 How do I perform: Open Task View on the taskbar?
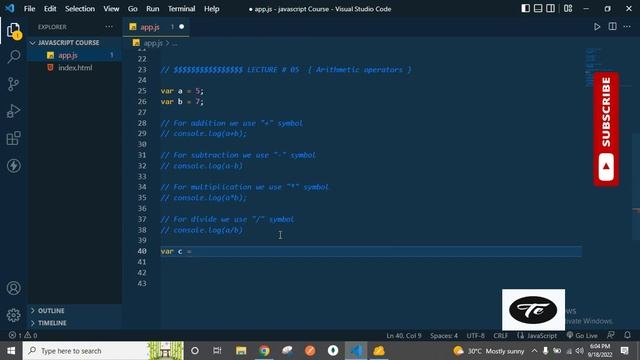point(217,351)
